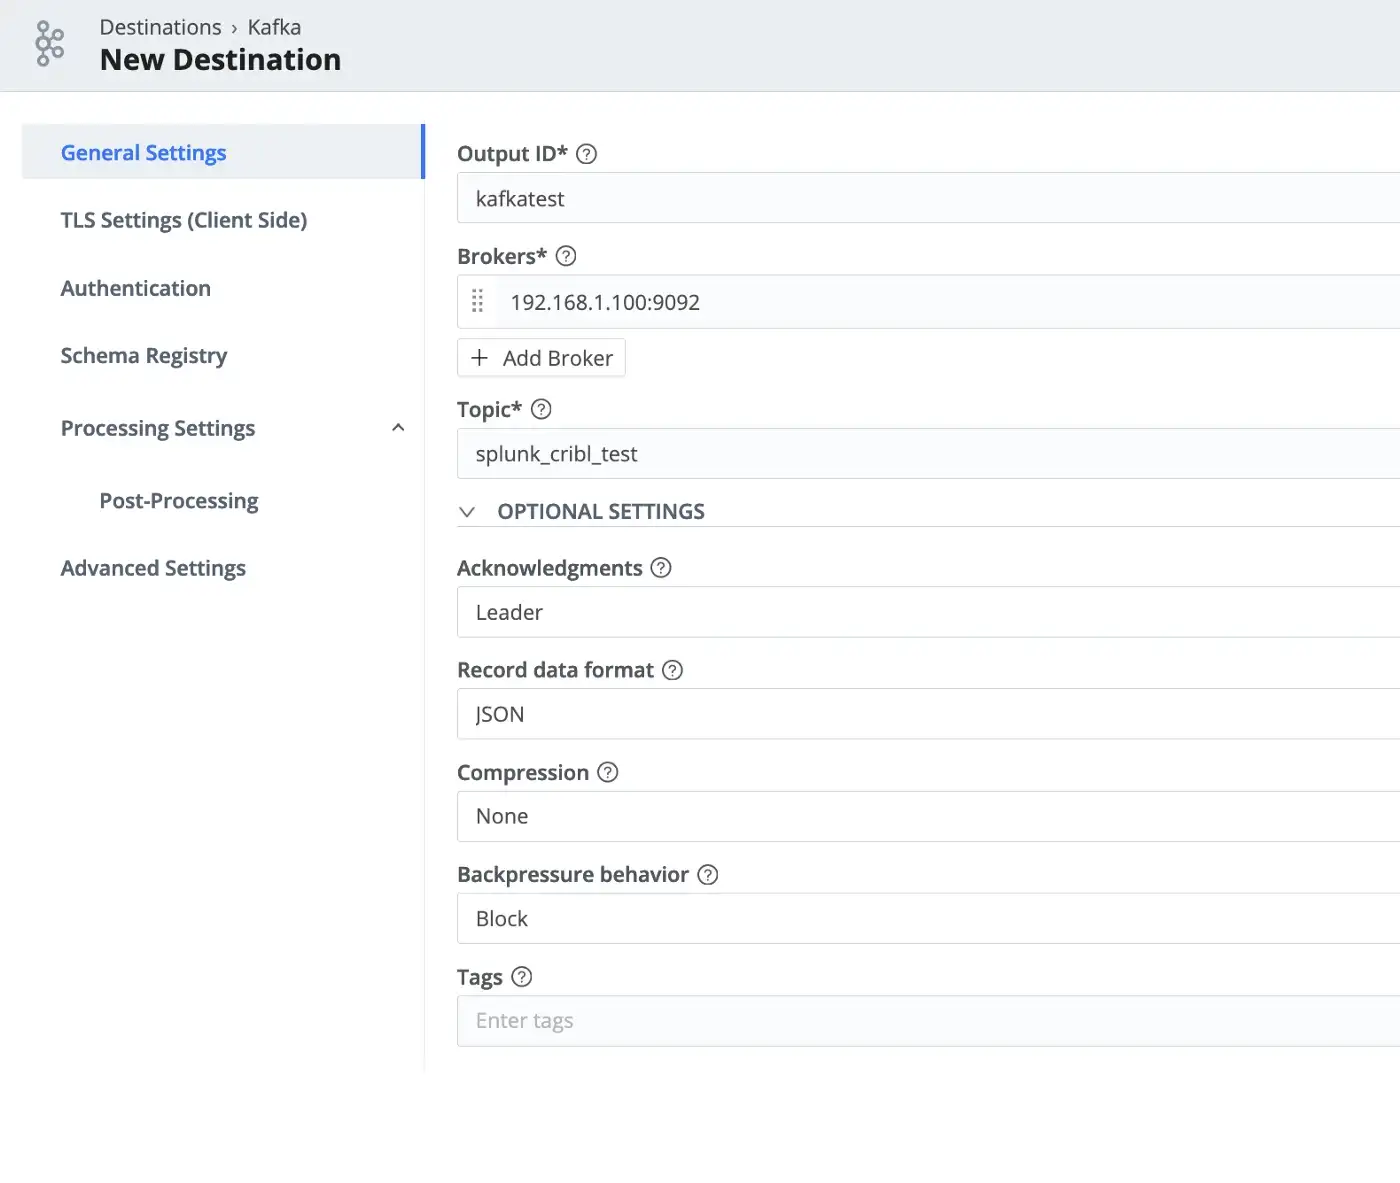
Task: Open help icon next to Record data format
Action: pos(673,670)
